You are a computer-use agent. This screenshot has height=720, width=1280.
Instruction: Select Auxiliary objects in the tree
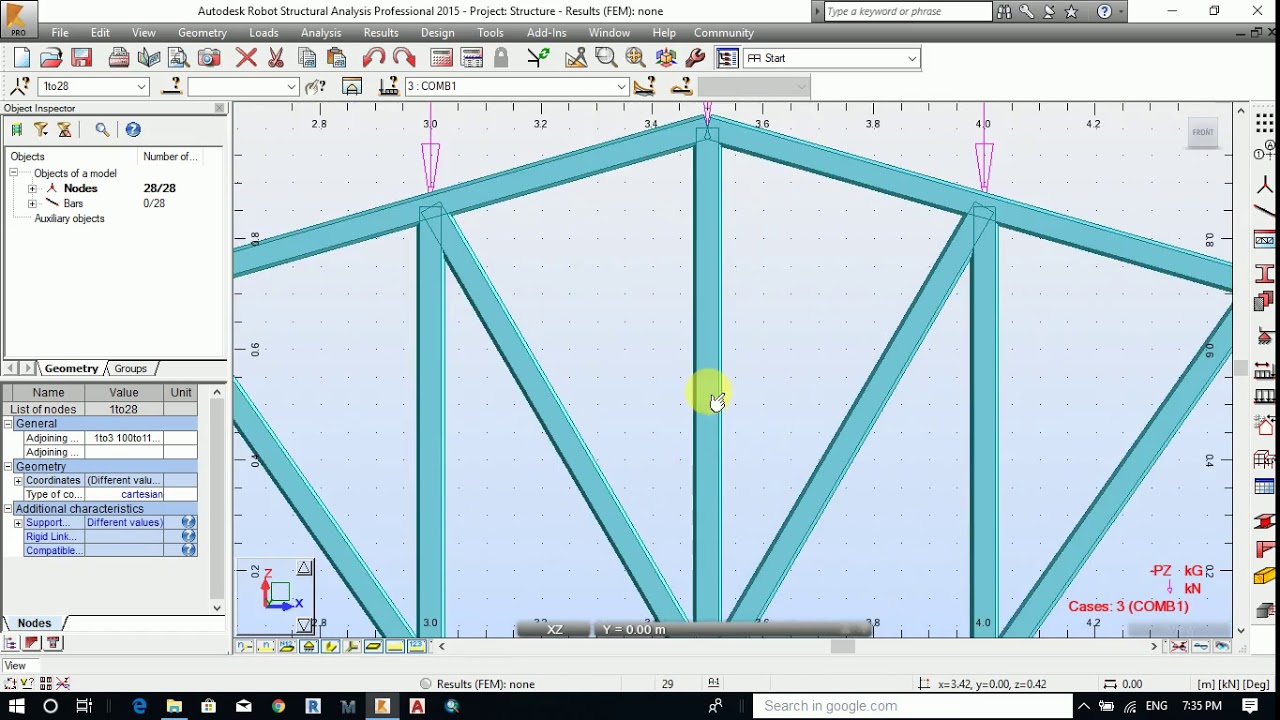[x=69, y=218]
